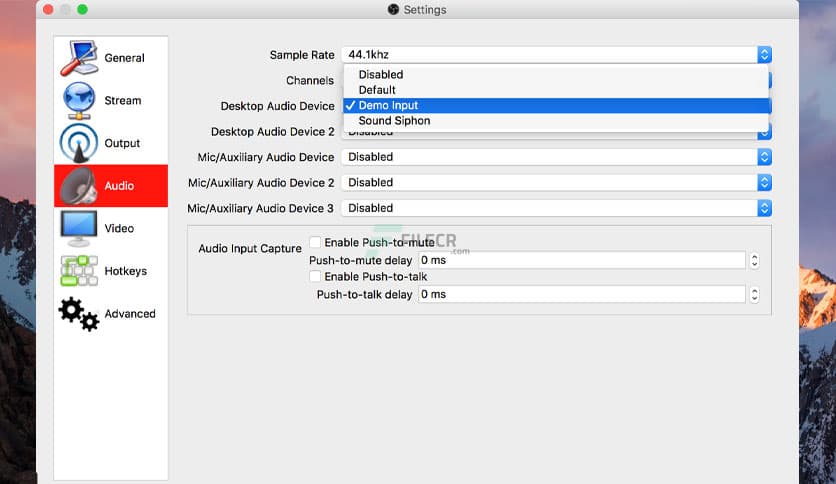Pick Default in the device list
Screen dimensions: 836x484
coord(377,90)
